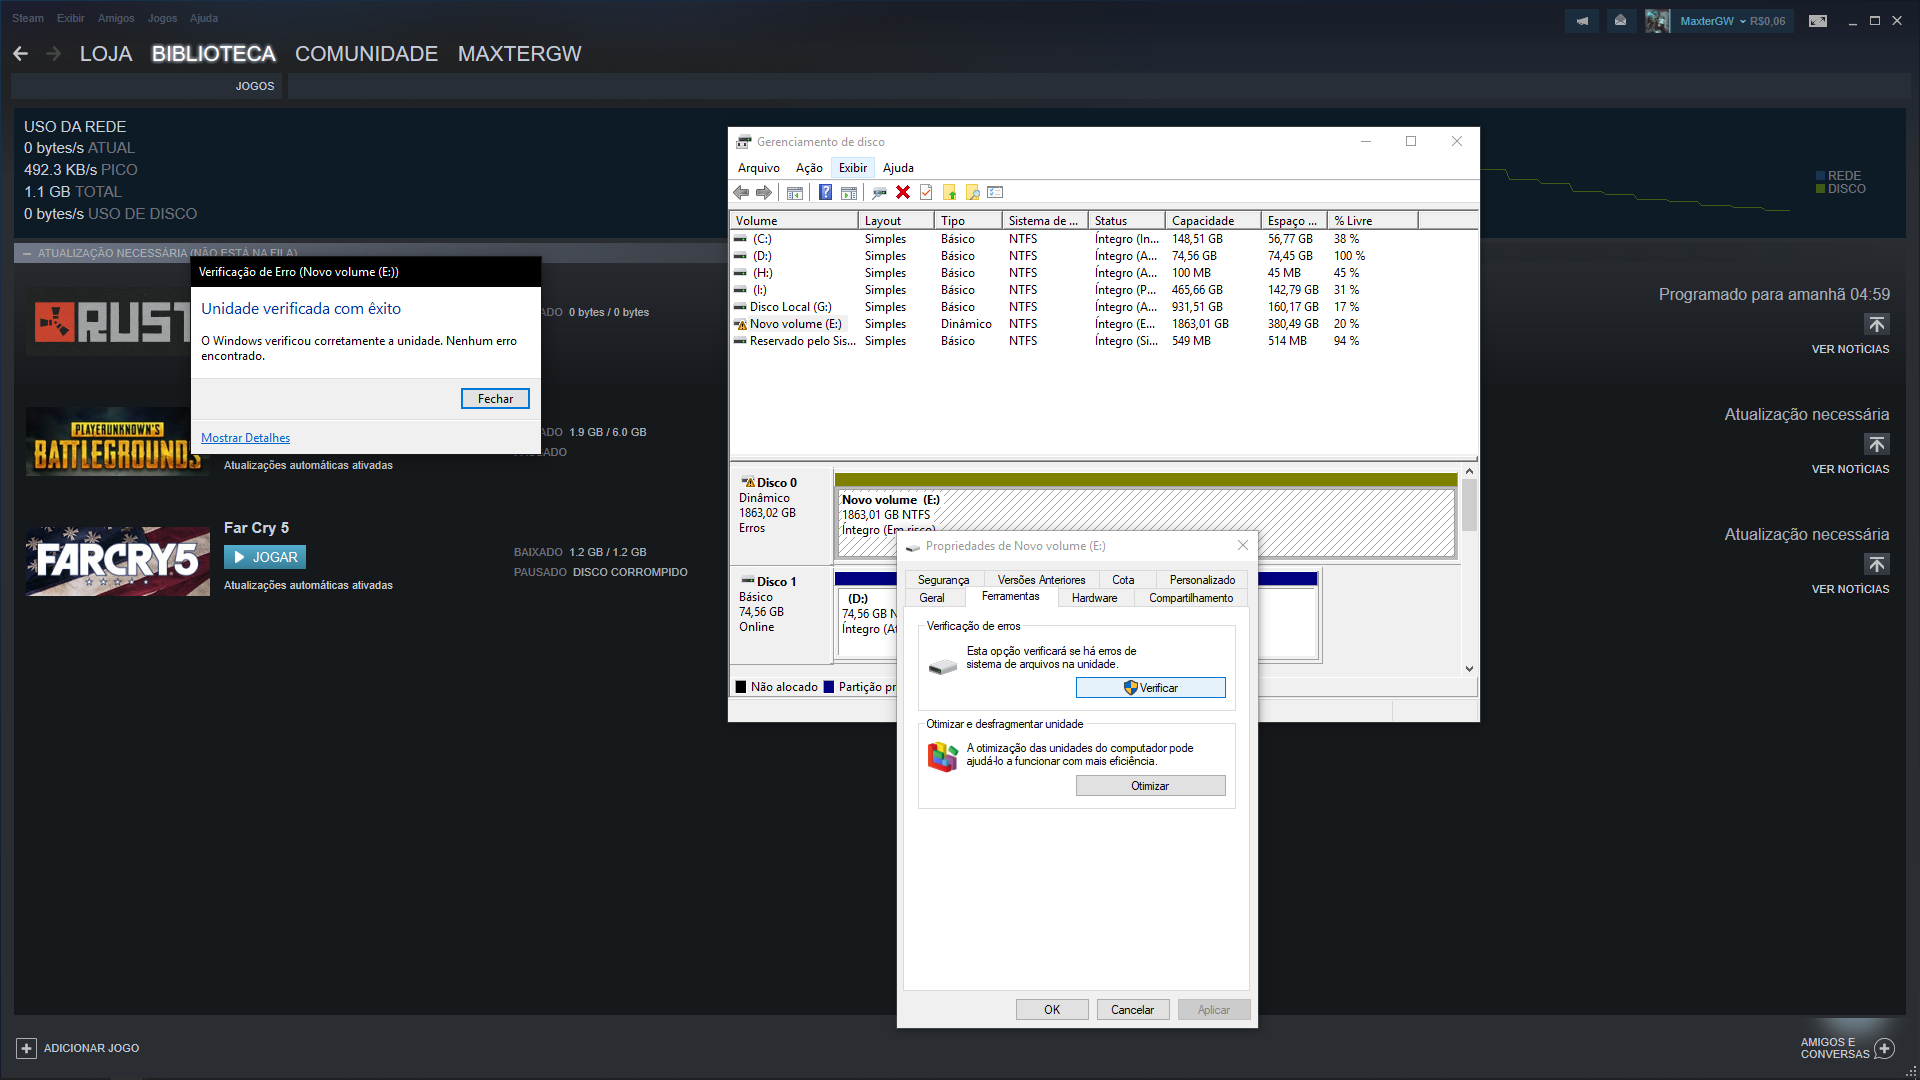The height and width of the screenshot is (1080, 1920).
Task: Click VER NOTÍCIAS for Far Cry 5
Action: coord(1850,589)
